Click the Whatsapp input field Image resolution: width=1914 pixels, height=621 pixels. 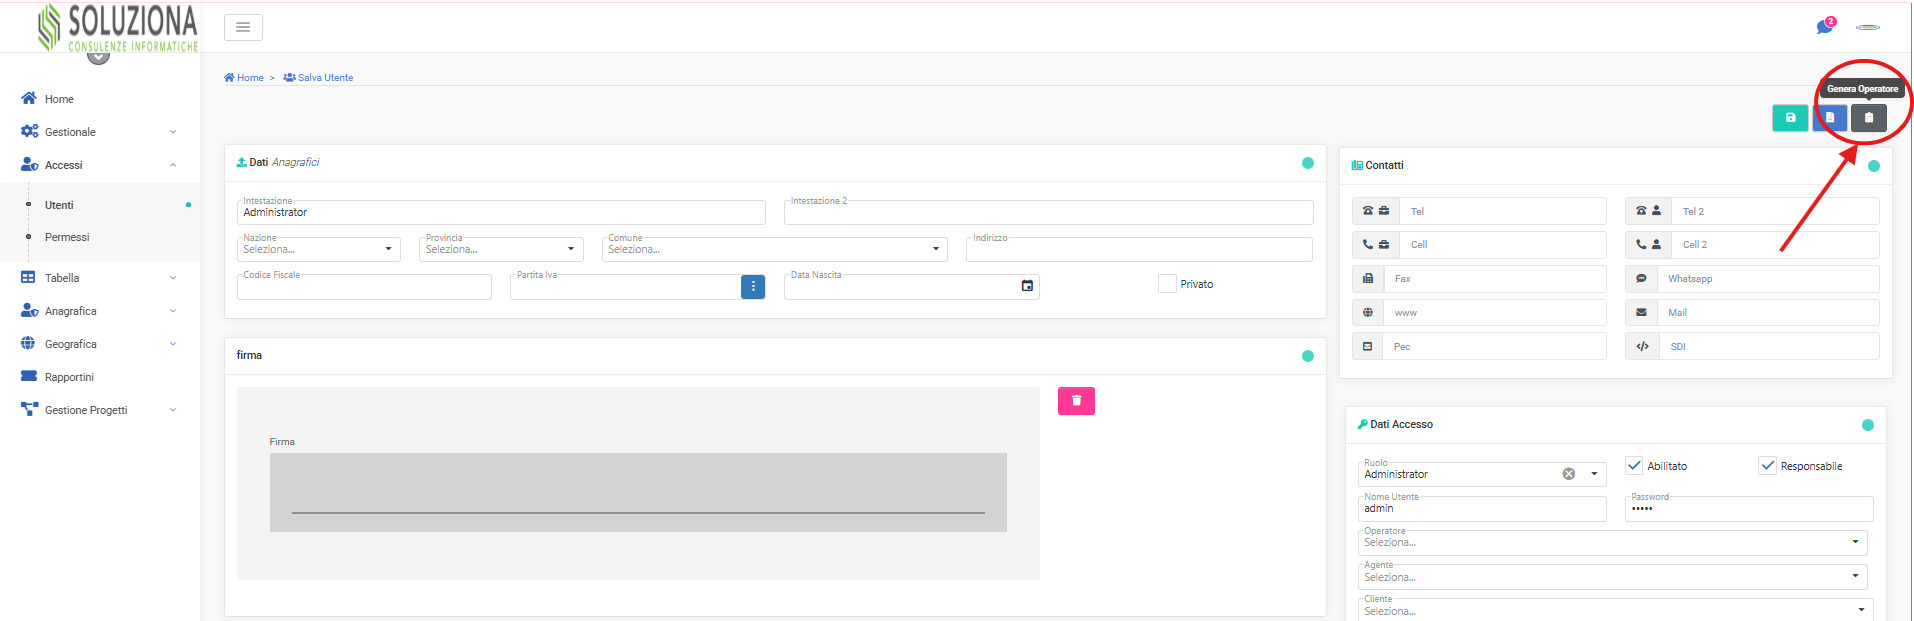pyautogui.click(x=1768, y=279)
